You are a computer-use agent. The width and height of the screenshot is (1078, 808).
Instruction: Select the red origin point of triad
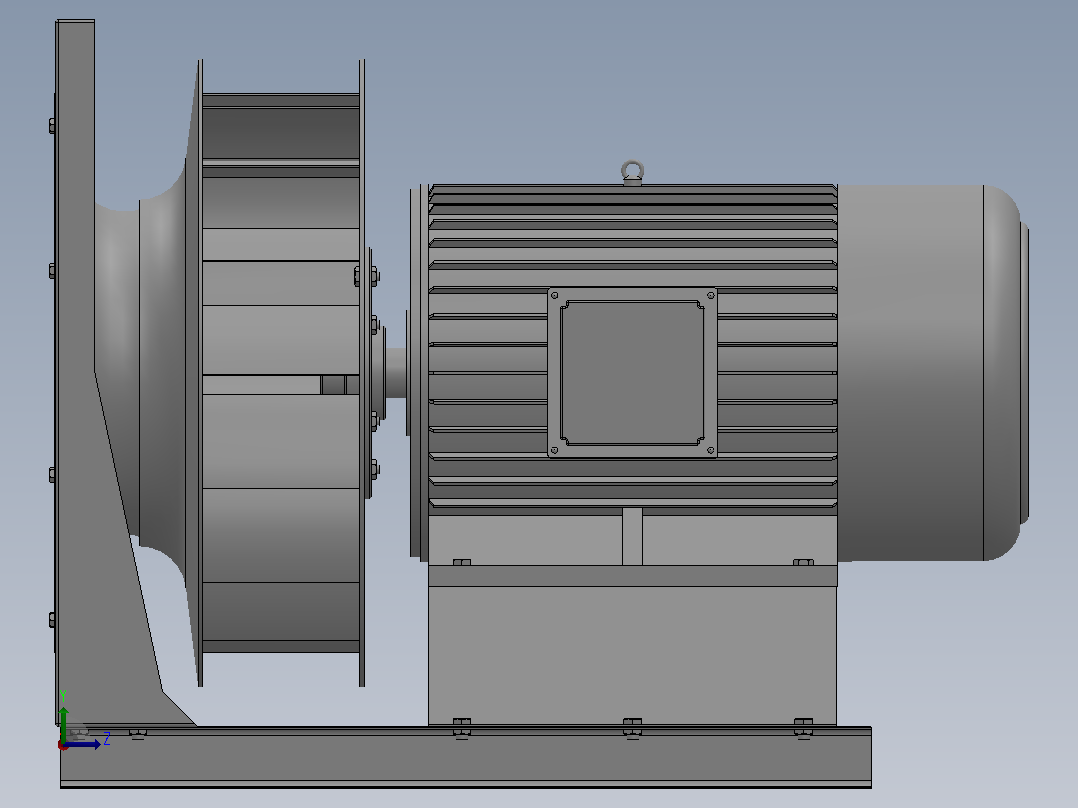click(x=63, y=745)
